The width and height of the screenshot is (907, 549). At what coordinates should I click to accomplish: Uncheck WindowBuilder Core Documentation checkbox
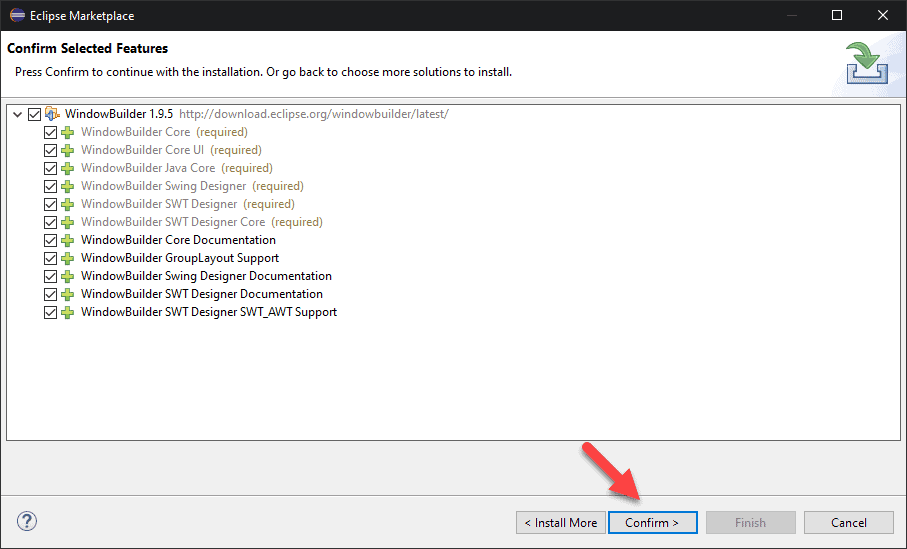[50, 240]
